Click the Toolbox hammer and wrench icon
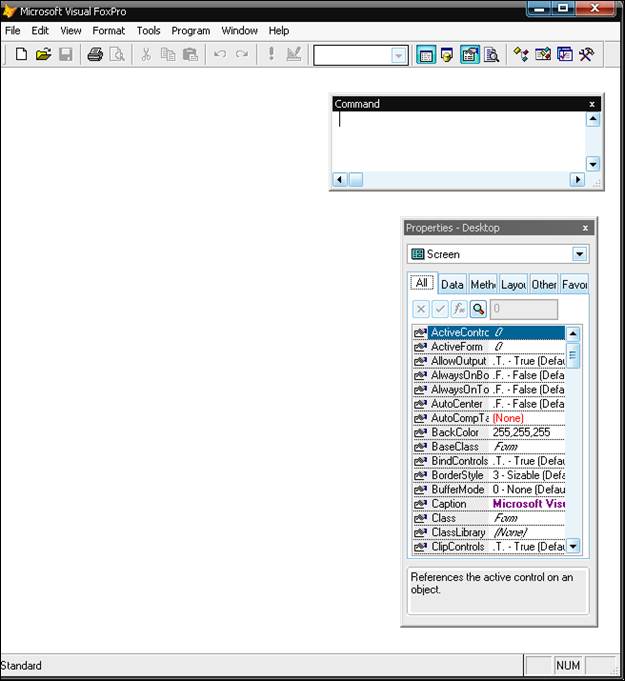 [586, 55]
